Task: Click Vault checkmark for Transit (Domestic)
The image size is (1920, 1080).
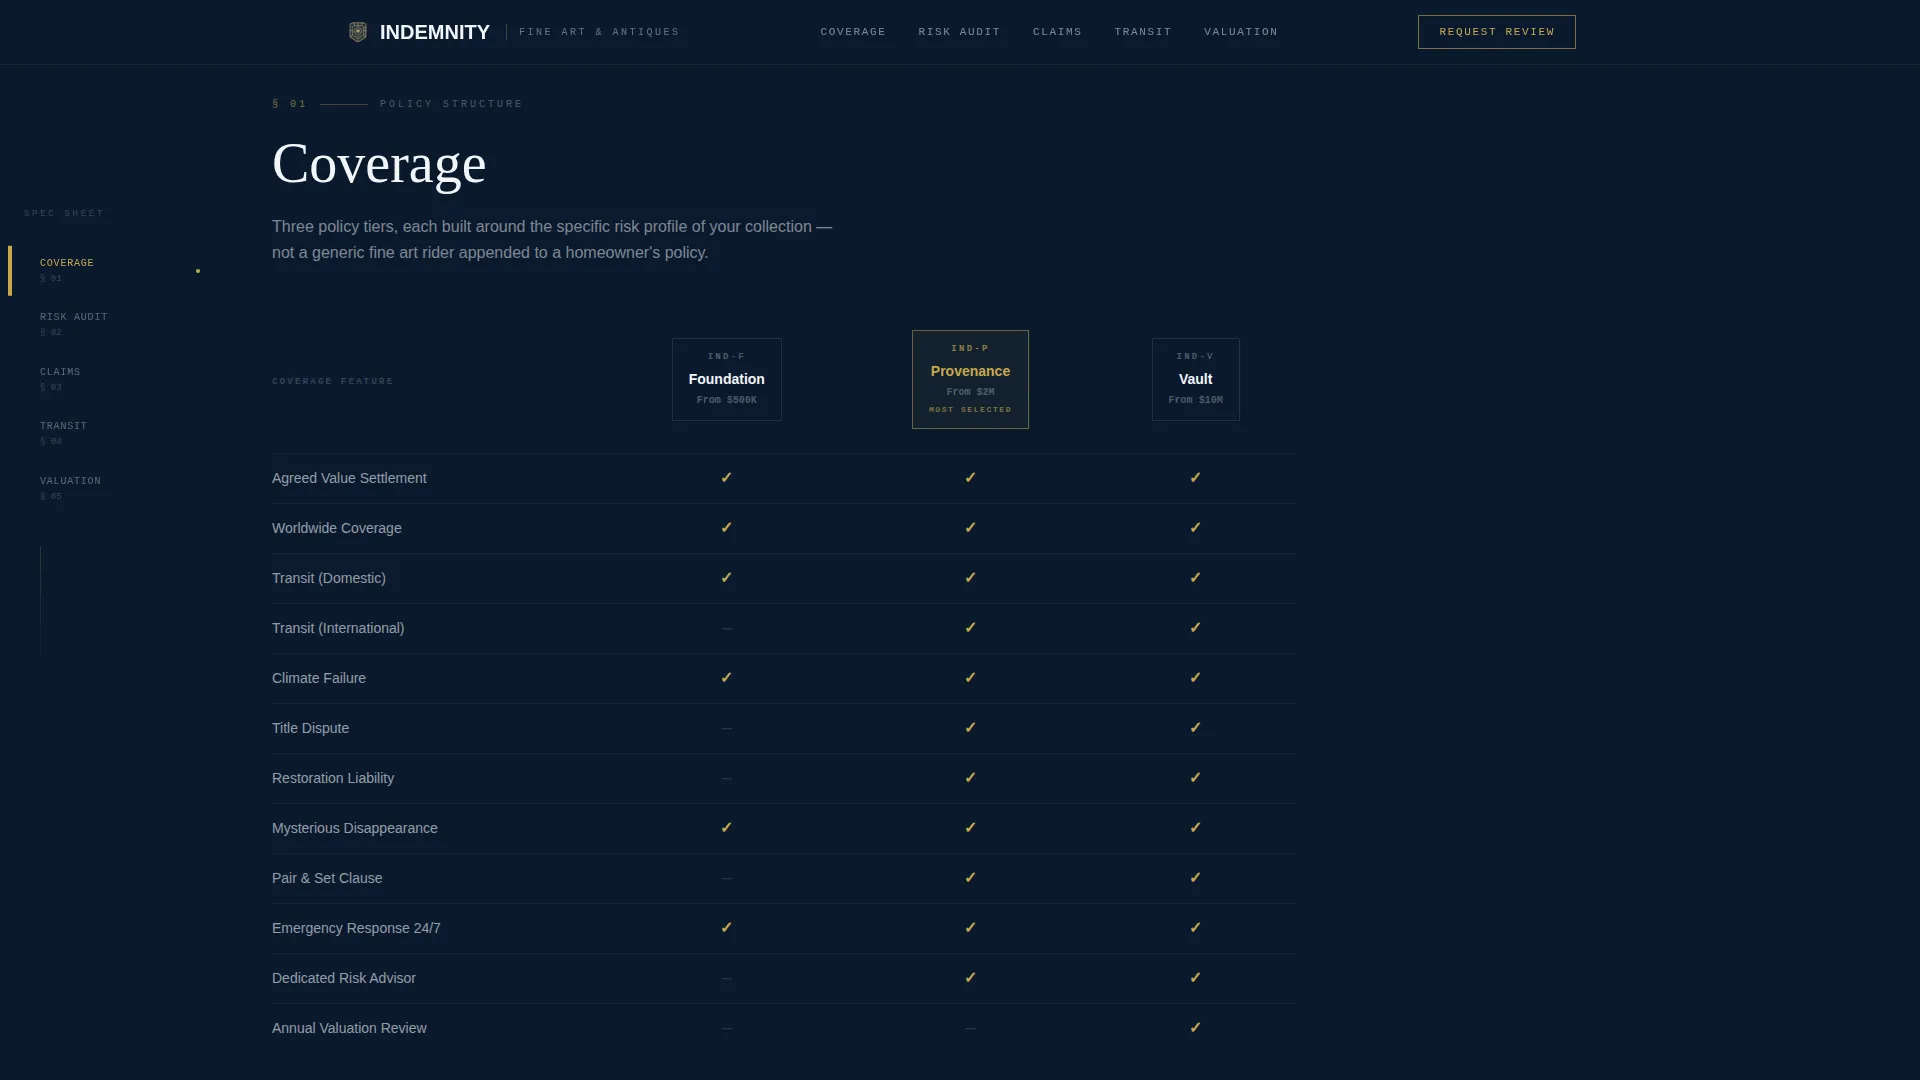Action: pyautogui.click(x=1195, y=578)
